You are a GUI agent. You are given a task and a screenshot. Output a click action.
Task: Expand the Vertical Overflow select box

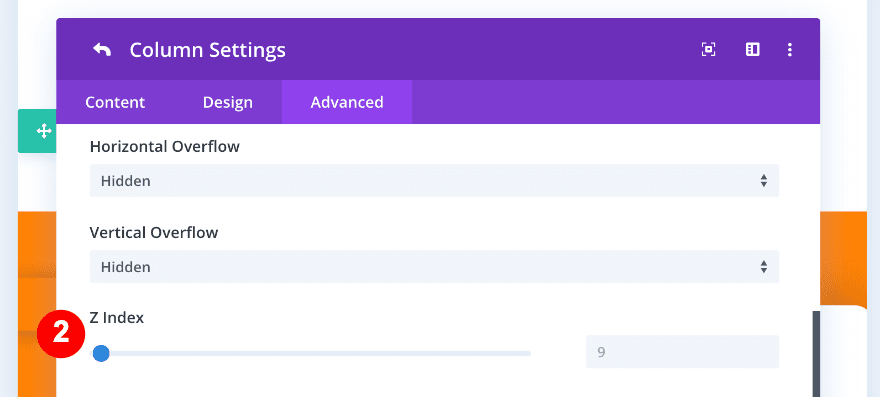point(434,266)
